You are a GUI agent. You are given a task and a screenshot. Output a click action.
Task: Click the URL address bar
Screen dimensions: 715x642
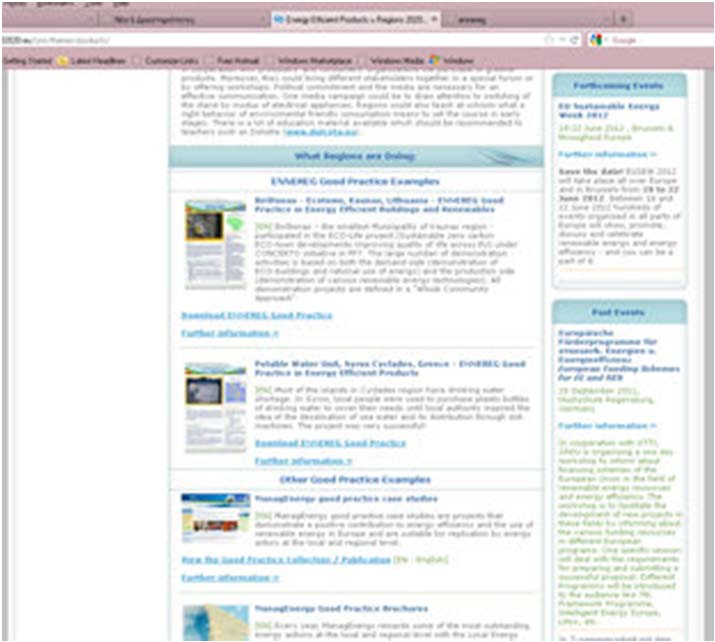[x=269, y=40]
